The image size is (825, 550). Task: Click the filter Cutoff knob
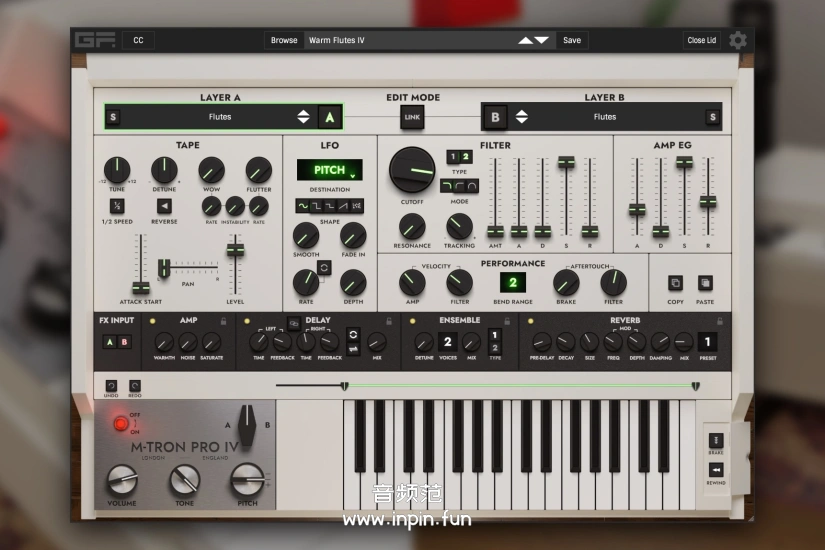tap(412, 169)
